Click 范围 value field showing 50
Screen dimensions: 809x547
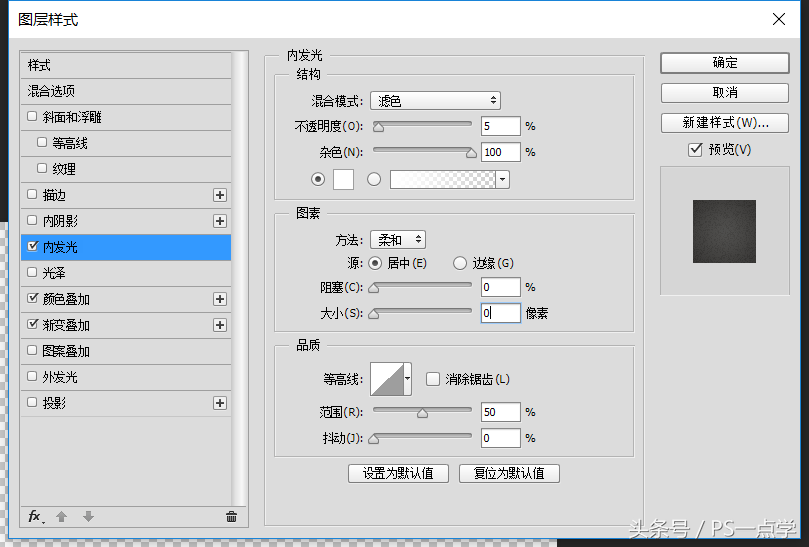tap(500, 412)
